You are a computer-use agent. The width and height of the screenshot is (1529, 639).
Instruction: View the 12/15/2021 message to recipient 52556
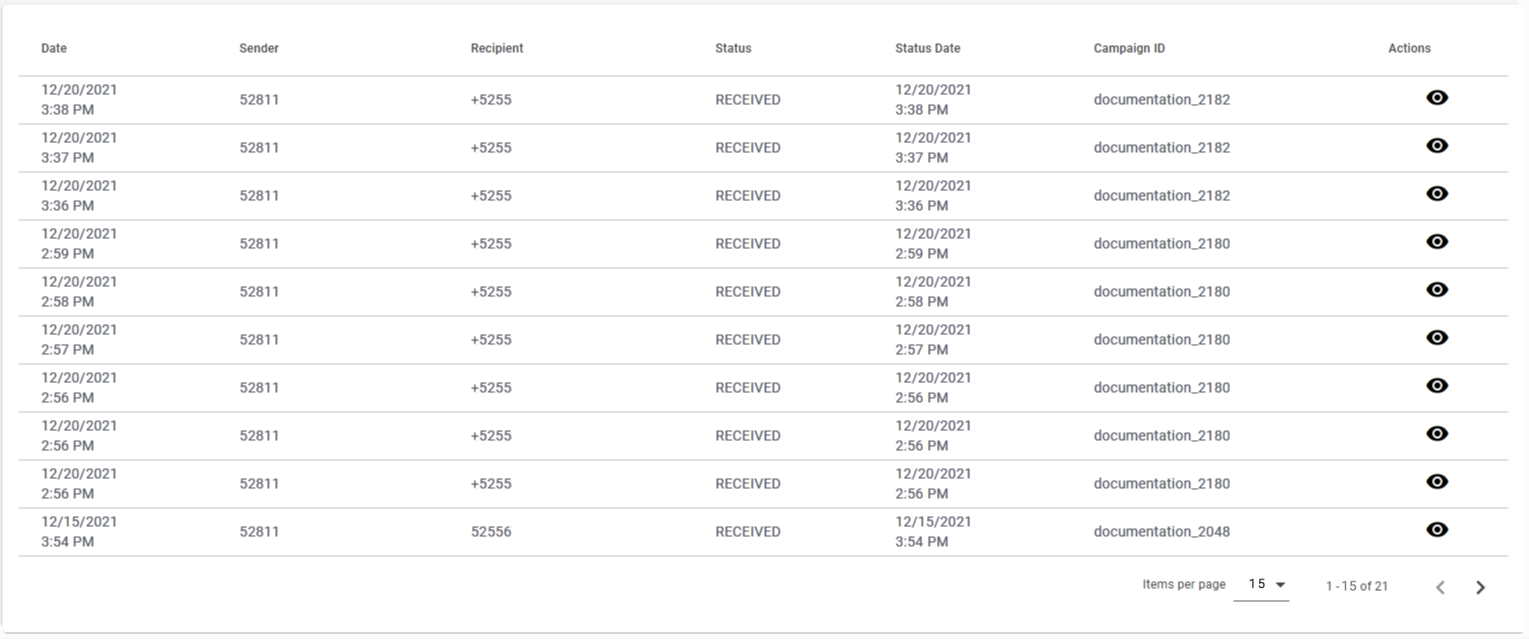[1437, 530]
